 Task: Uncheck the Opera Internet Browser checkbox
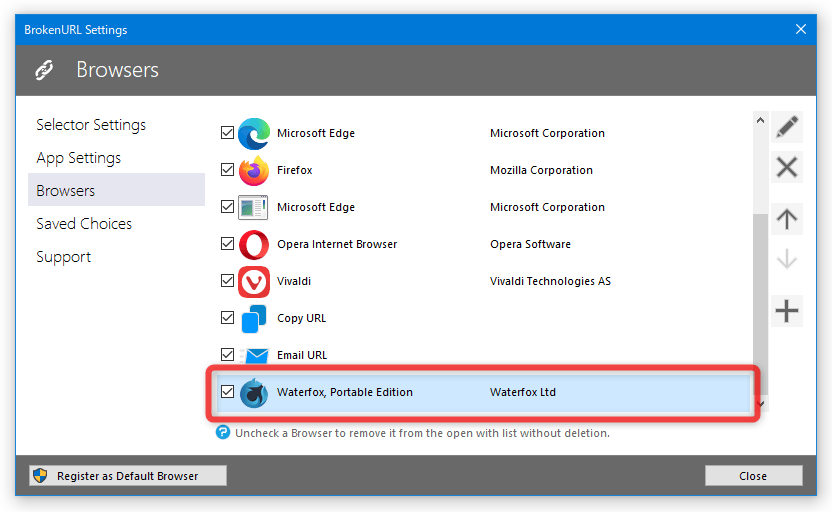[x=227, y=244]
